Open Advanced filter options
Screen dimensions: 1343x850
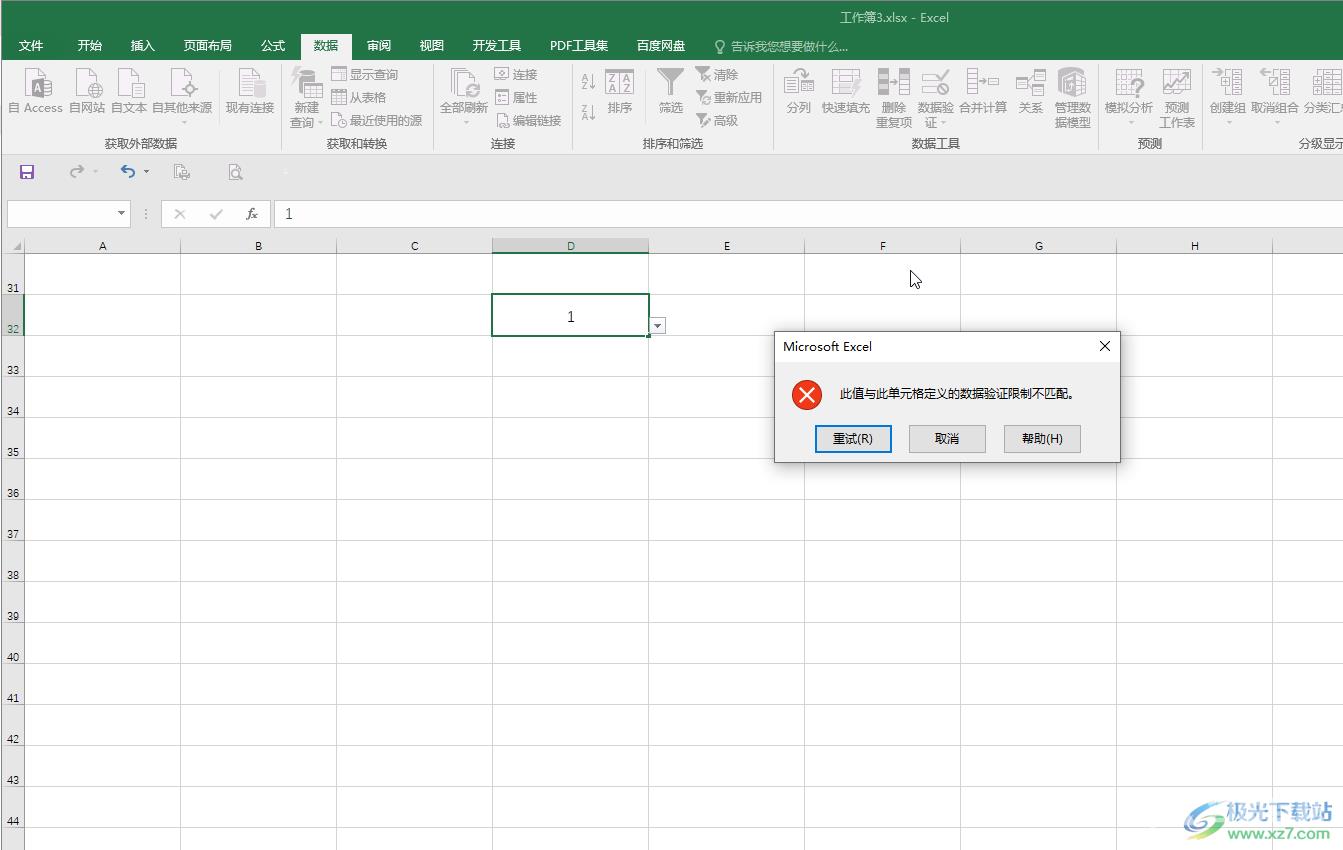pyautogui.click(x=717, y=120)
